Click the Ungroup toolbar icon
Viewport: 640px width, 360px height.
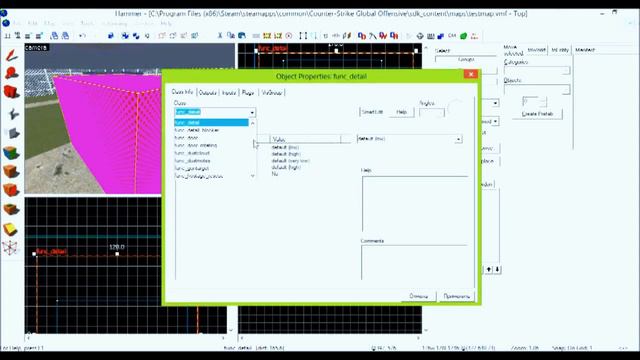[x=136, y=36]
